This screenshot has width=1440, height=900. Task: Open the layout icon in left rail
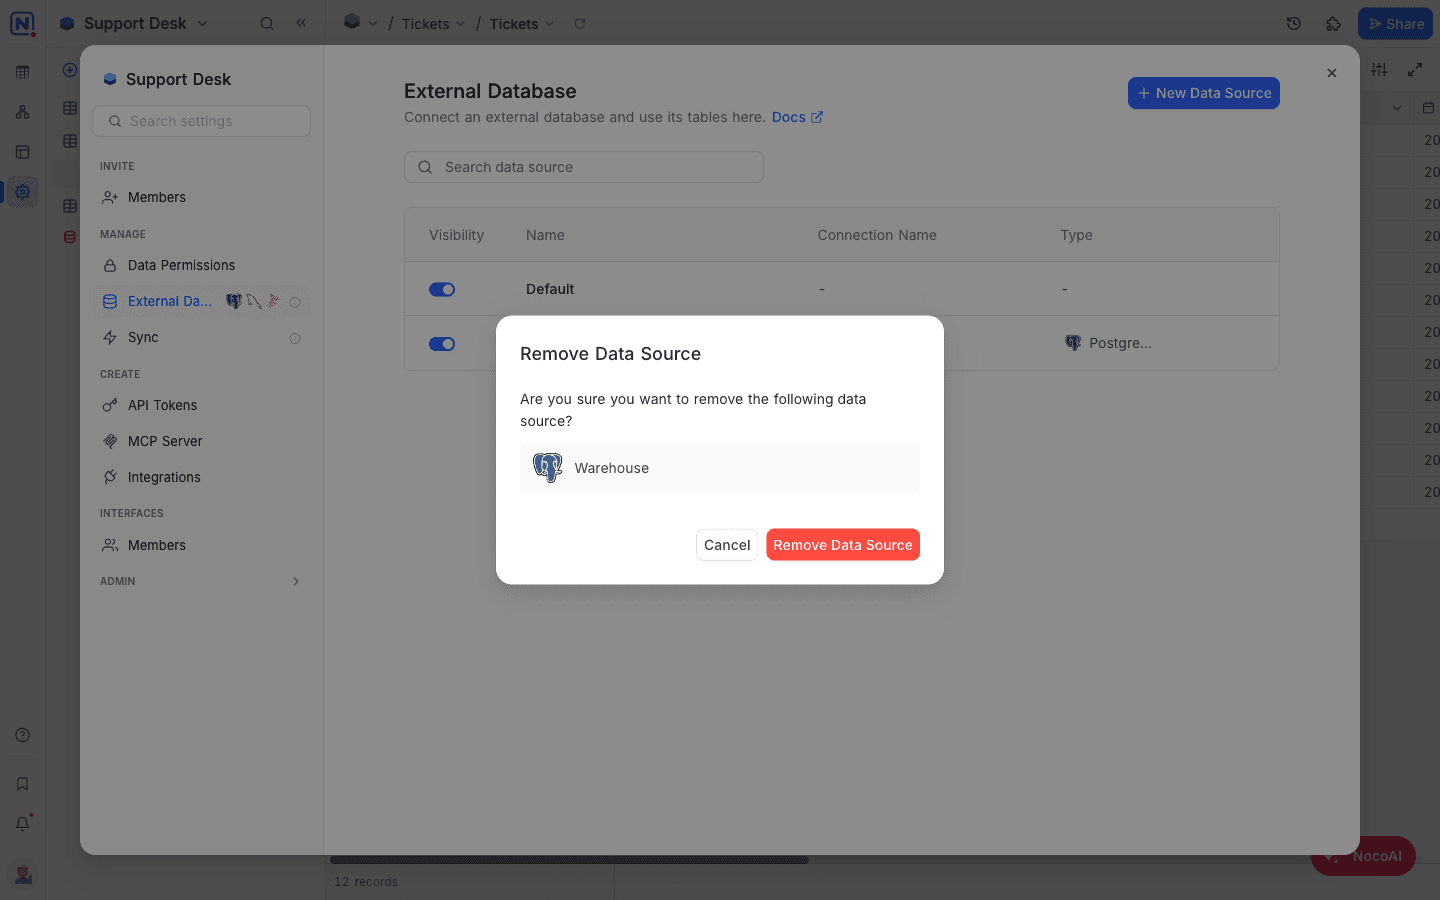coord(22,152)
